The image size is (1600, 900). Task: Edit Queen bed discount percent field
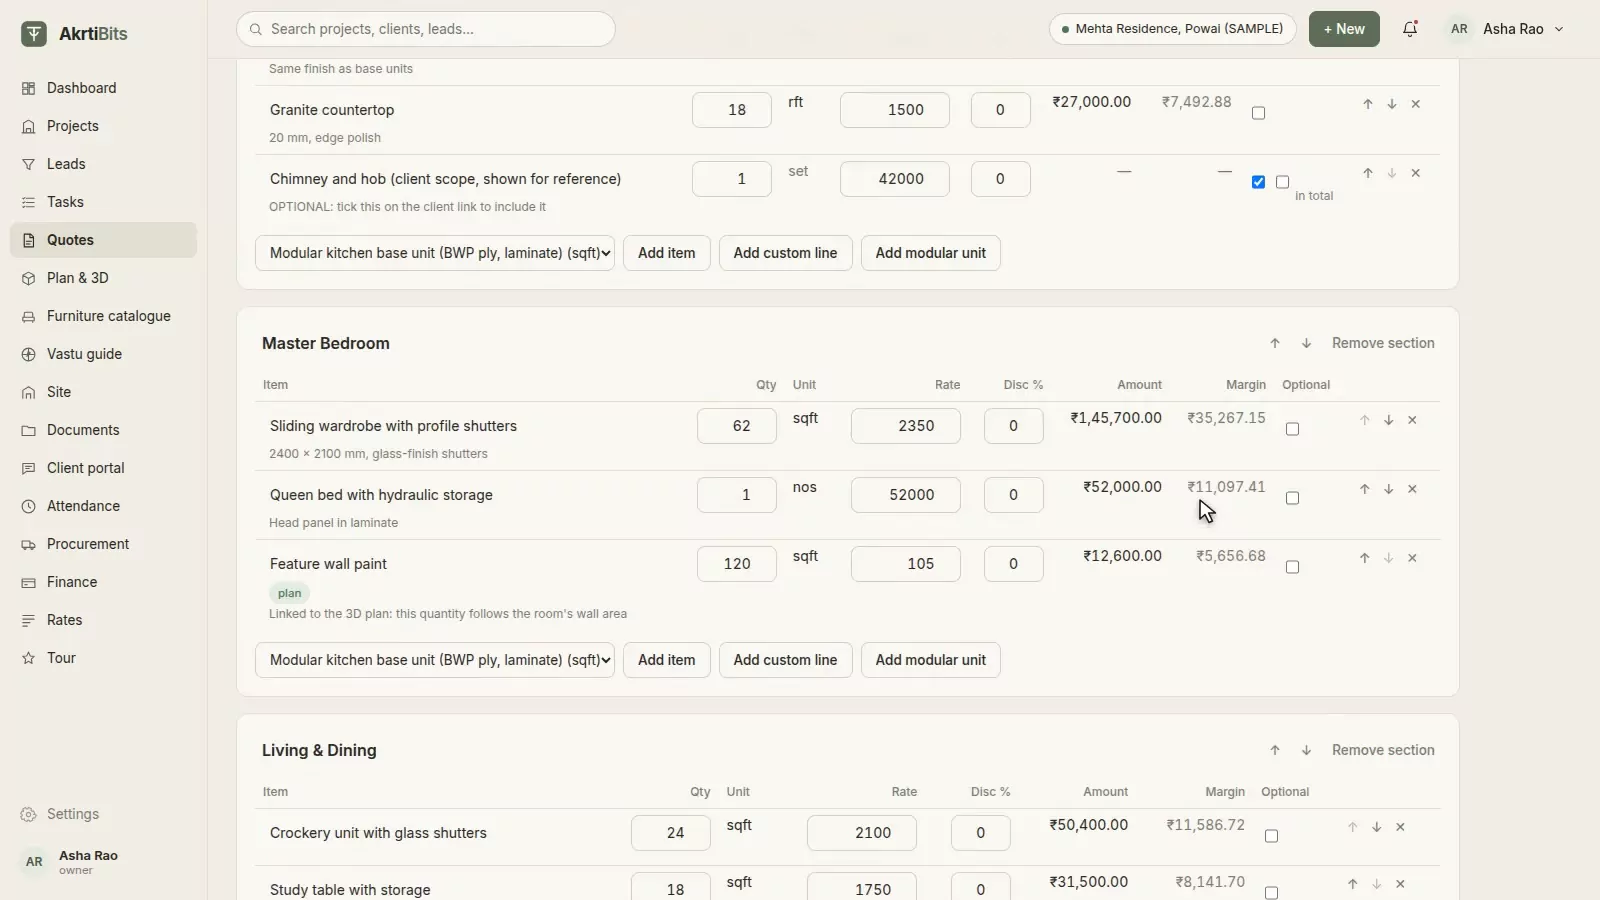[1014, 495]
